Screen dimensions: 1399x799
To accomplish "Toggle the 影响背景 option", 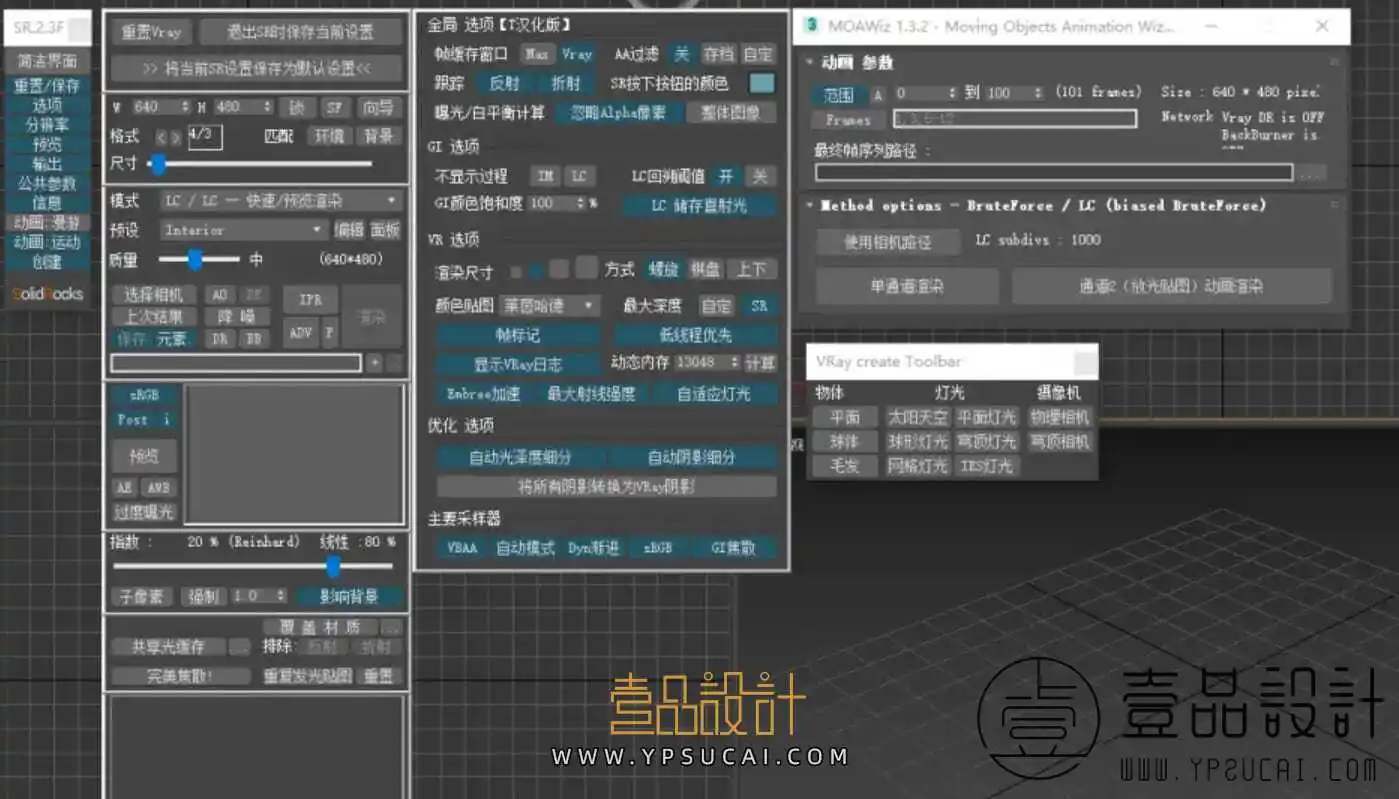I will (349, 596).
